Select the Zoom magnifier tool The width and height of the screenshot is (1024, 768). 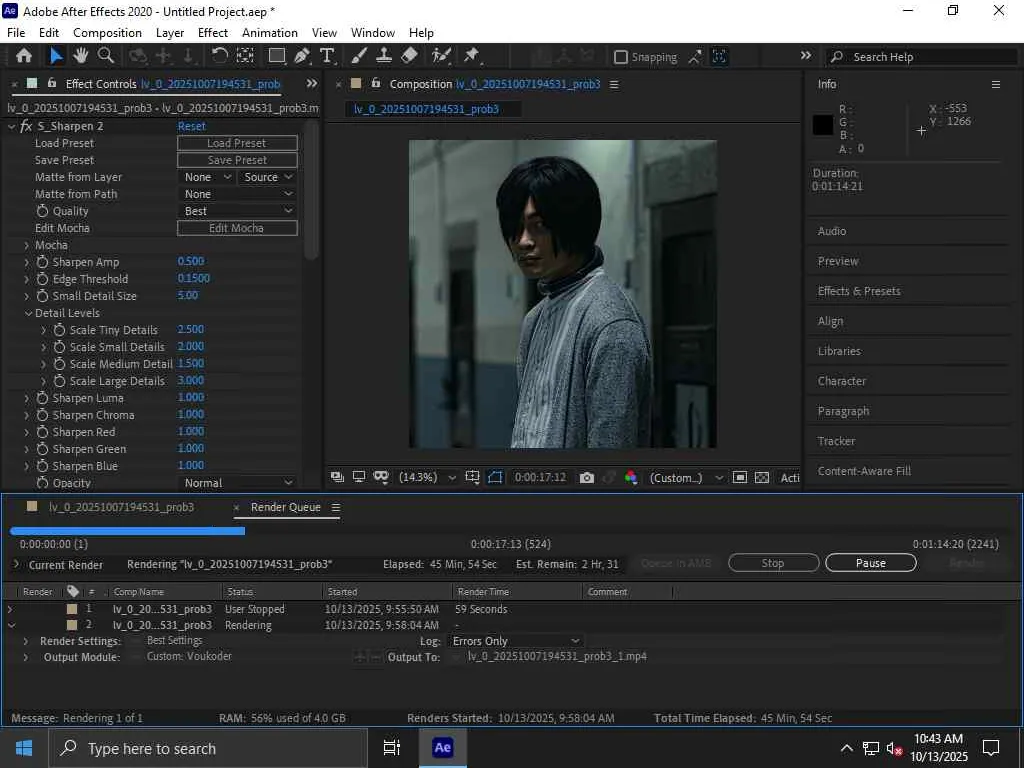(x=105, y=56)
